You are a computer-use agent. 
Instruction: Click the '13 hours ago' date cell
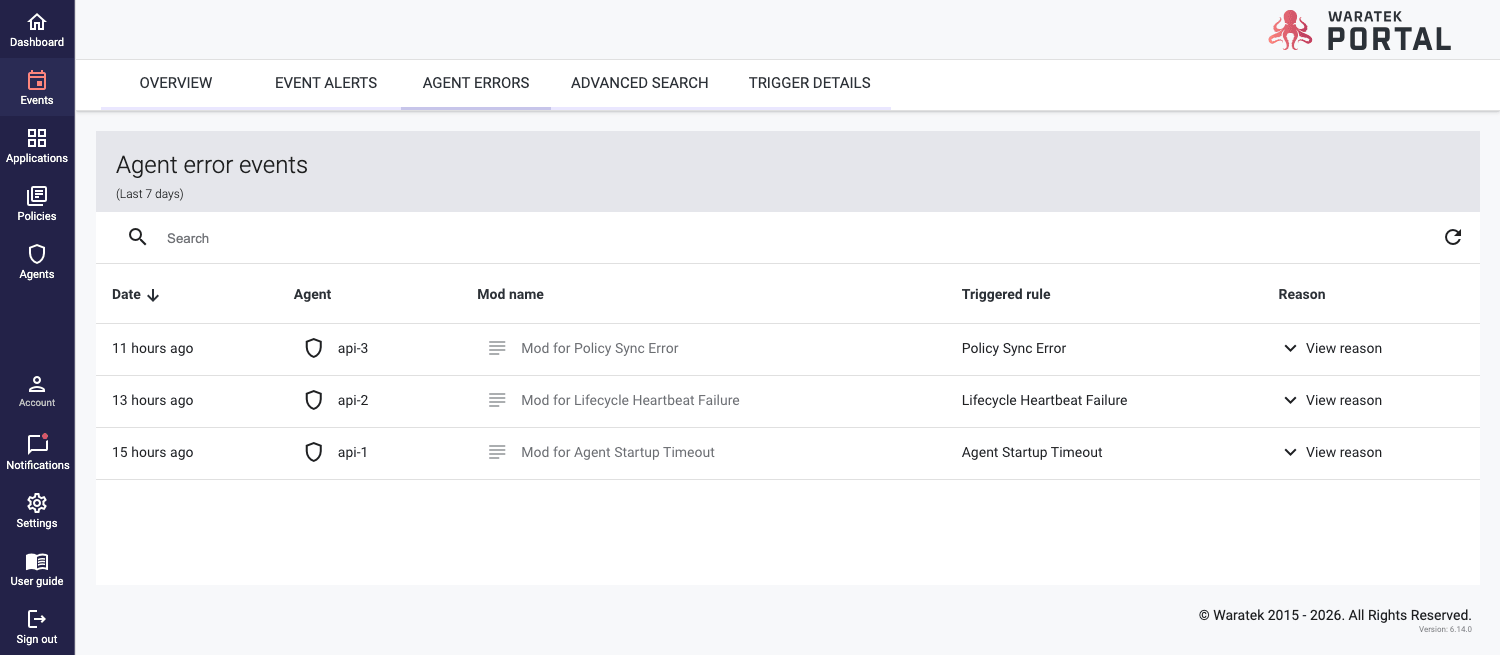[153, 400]
